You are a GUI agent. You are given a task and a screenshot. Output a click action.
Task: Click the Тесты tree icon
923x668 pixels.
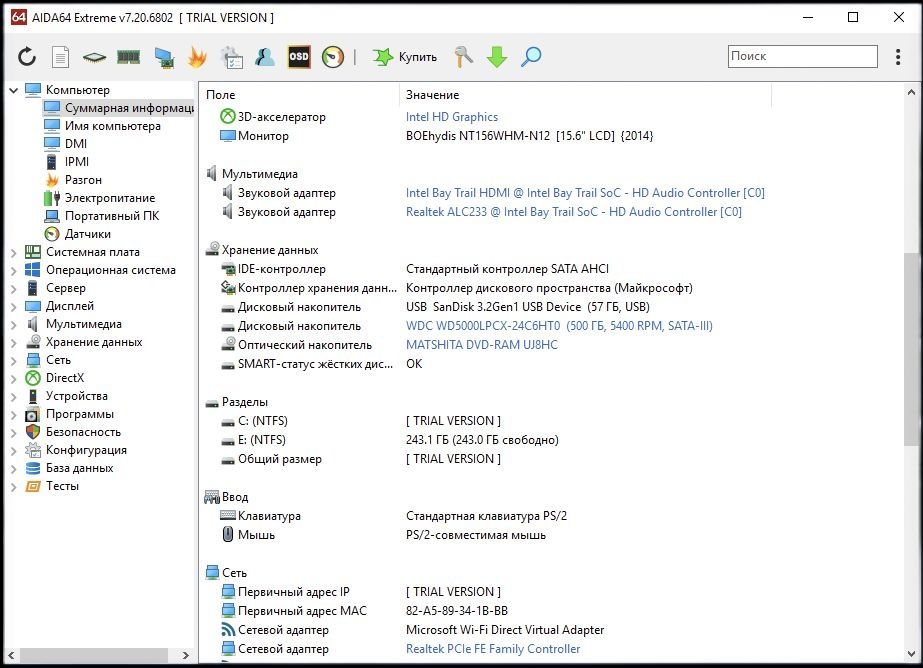point(33,486)
